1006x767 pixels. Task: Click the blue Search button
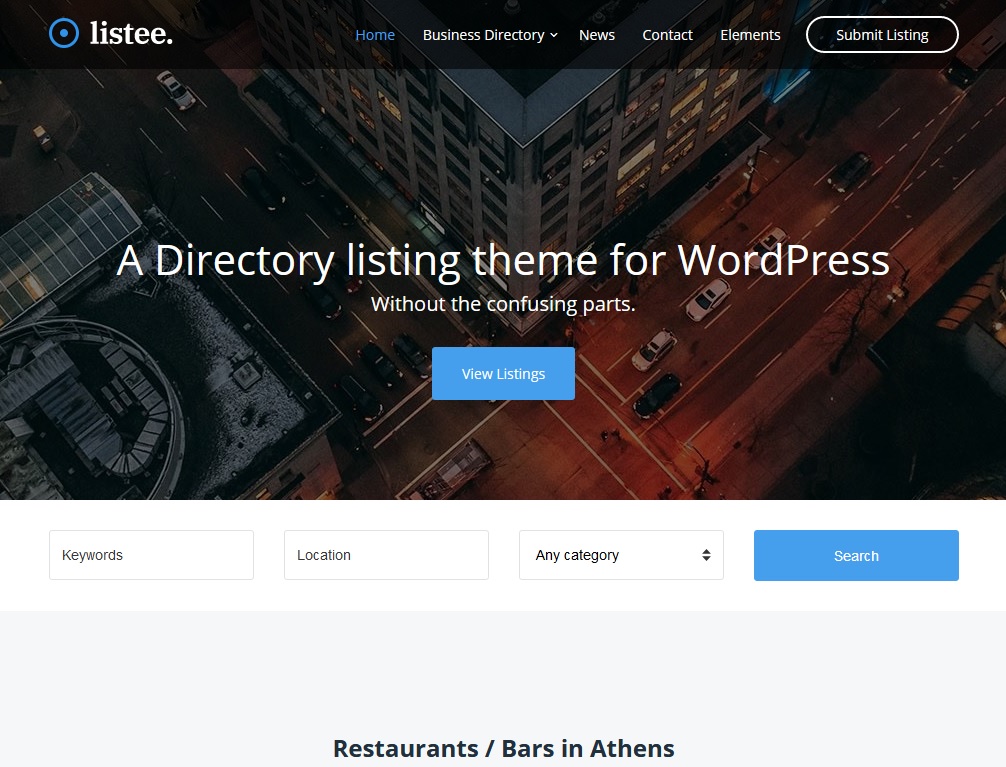pyautogui.click(x=856, y=556)
